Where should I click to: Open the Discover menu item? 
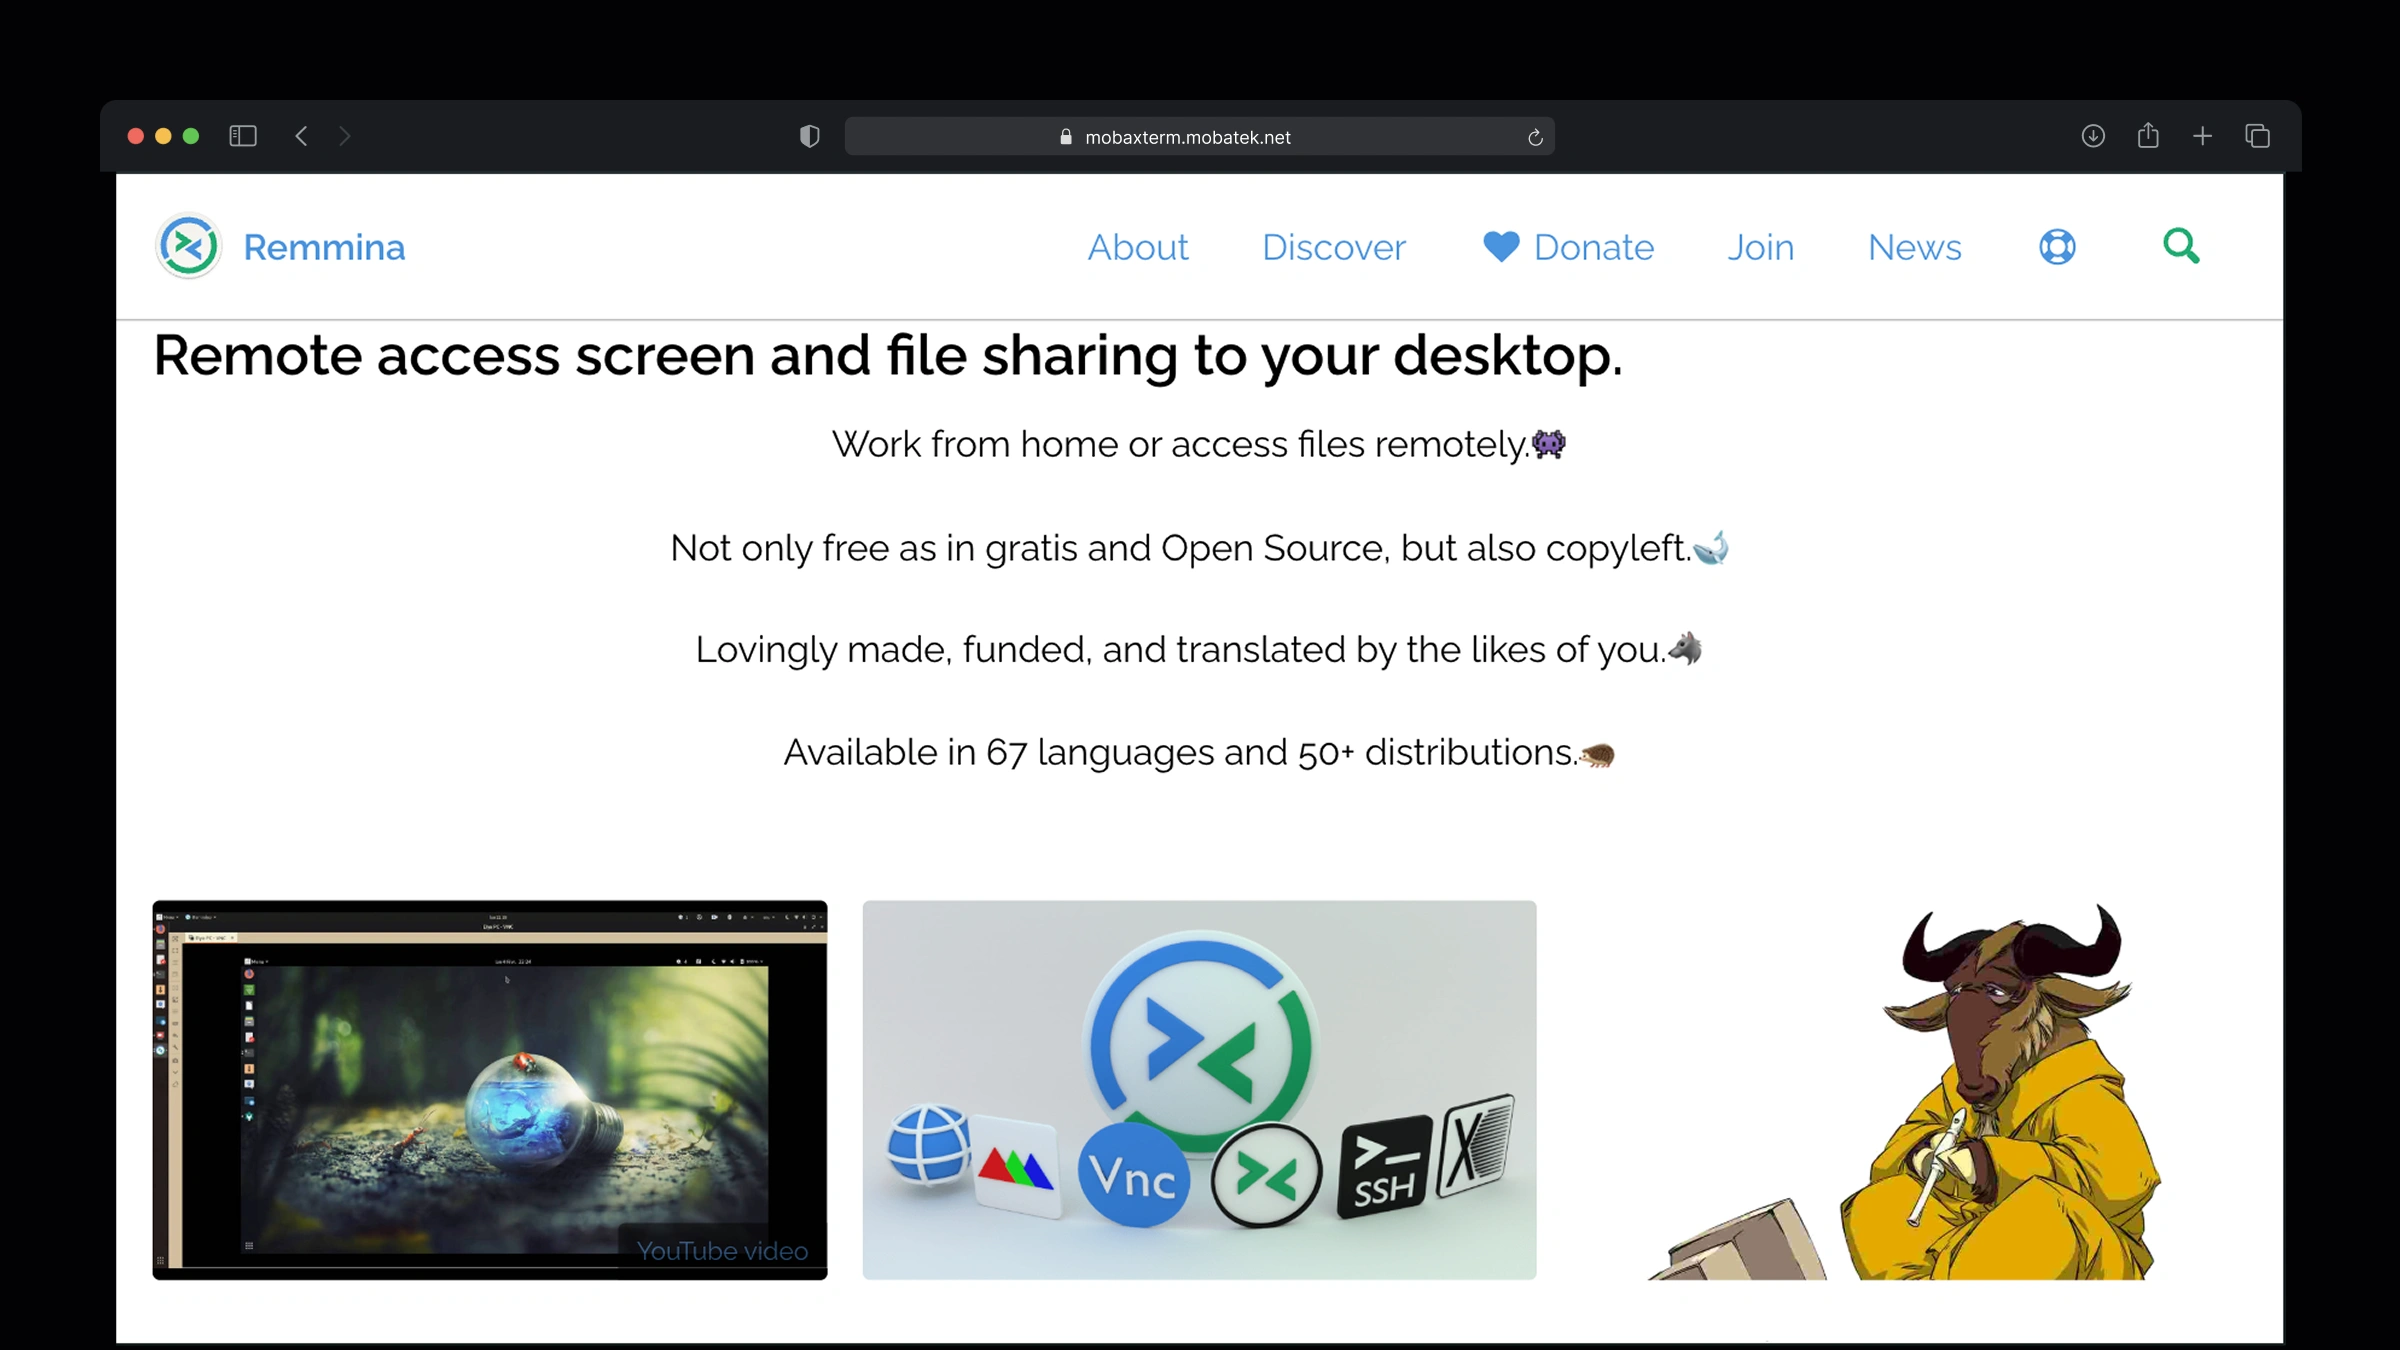[x=1333, y=247]
